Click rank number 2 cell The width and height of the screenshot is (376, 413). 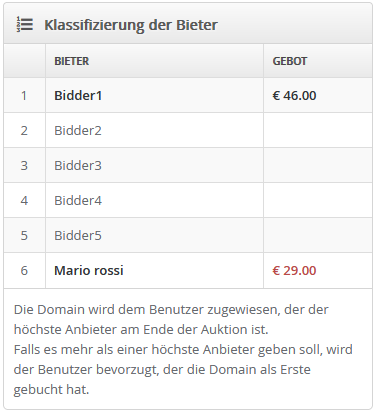point(24,131)
